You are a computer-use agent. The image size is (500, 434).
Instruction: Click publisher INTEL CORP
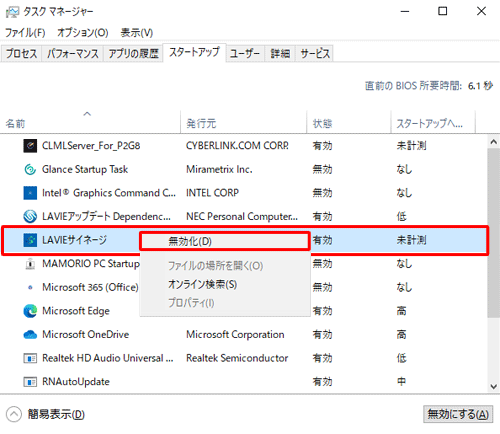coord(212,193)
